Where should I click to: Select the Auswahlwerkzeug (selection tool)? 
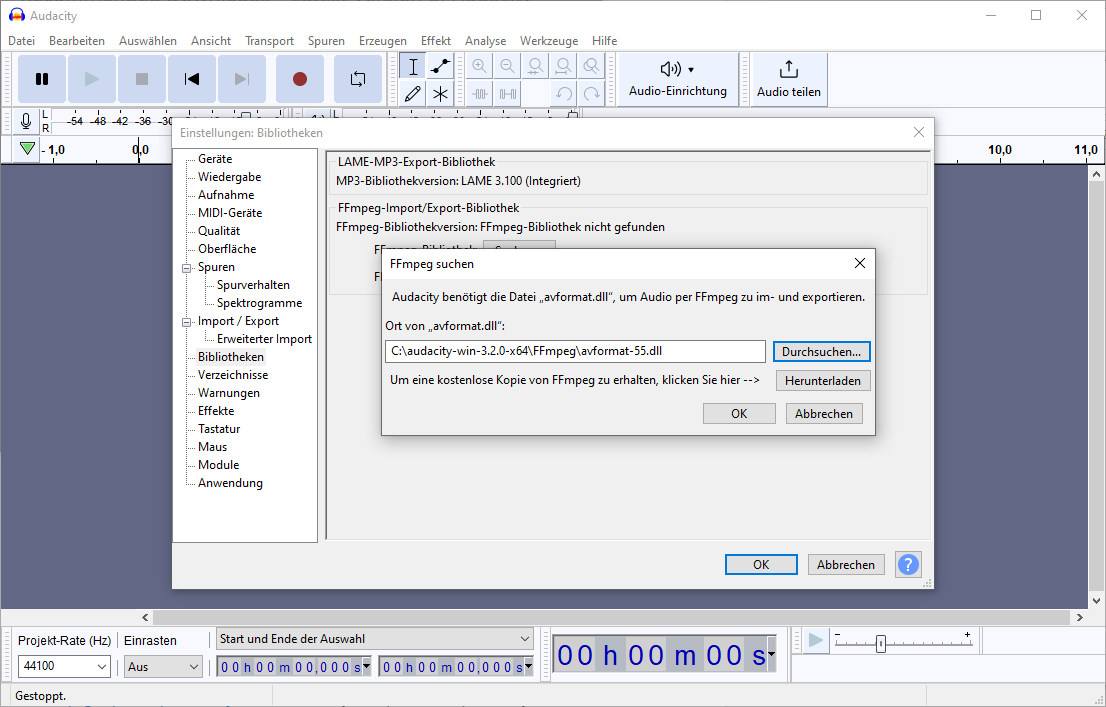click(x=413, y=65)
